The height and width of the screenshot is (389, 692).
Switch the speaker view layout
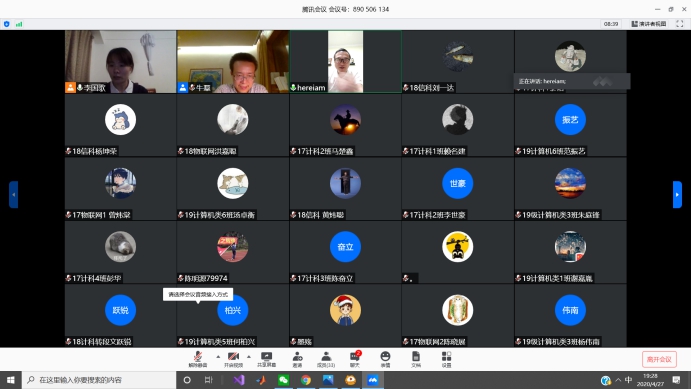point(649,24)
